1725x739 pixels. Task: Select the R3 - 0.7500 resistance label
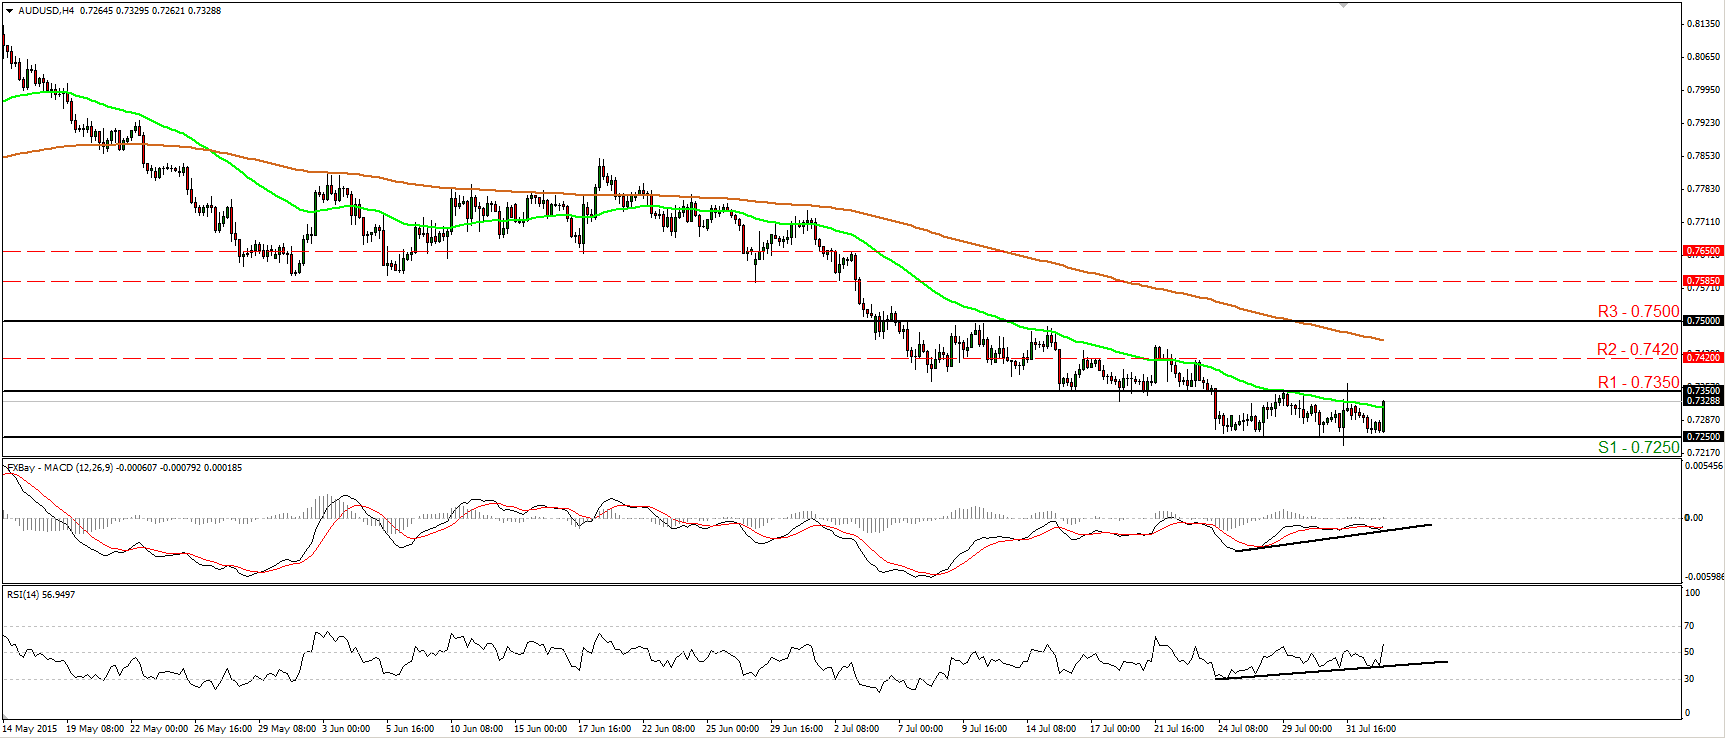1638,312
